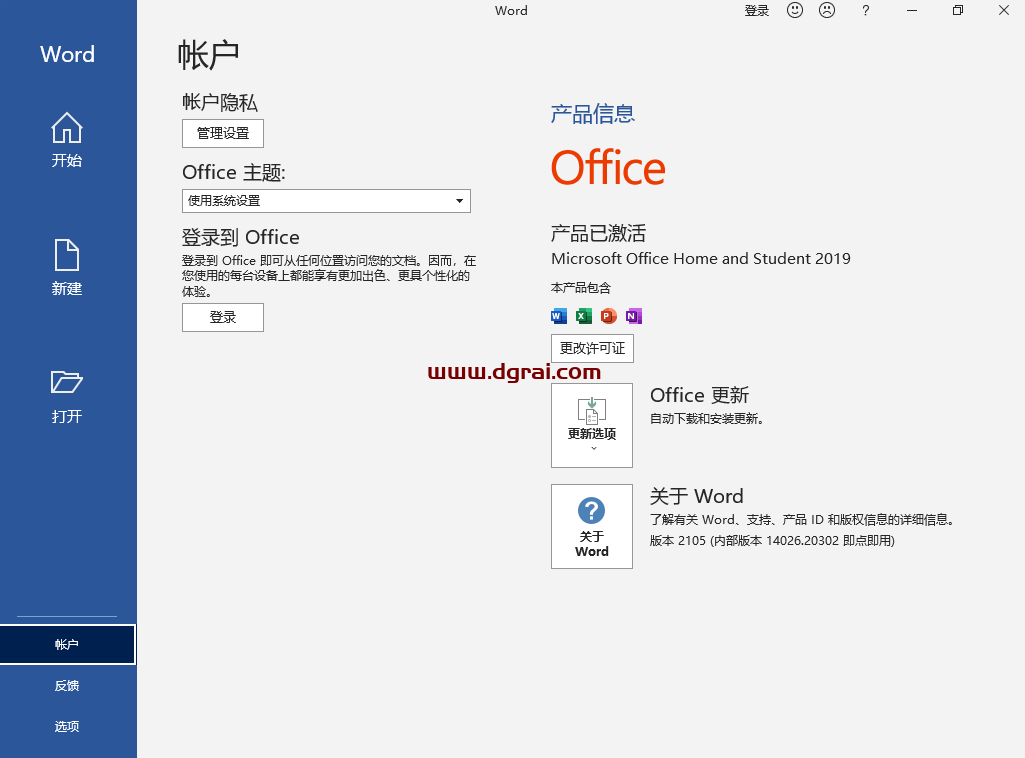Click the 自动下载和安装更新 text
Image resolution: width=1025 pixels, height=758 pixels.
tap(707, 419)
